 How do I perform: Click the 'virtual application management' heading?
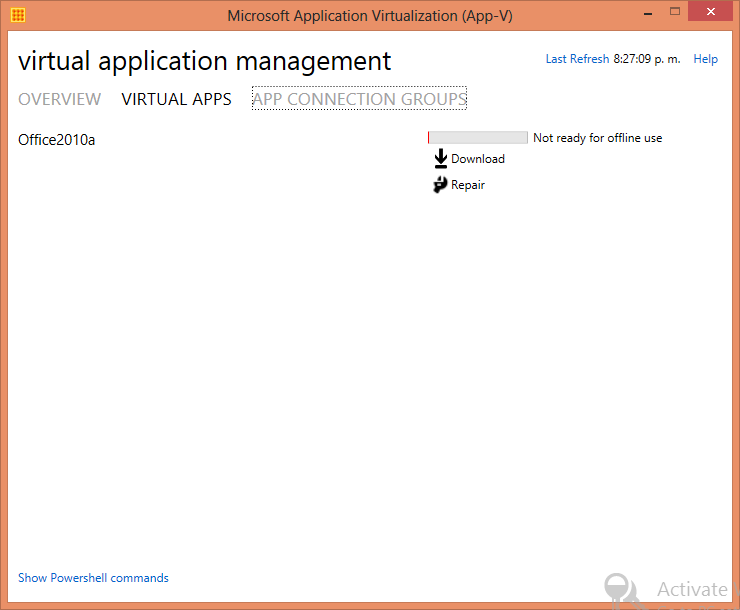204,61
